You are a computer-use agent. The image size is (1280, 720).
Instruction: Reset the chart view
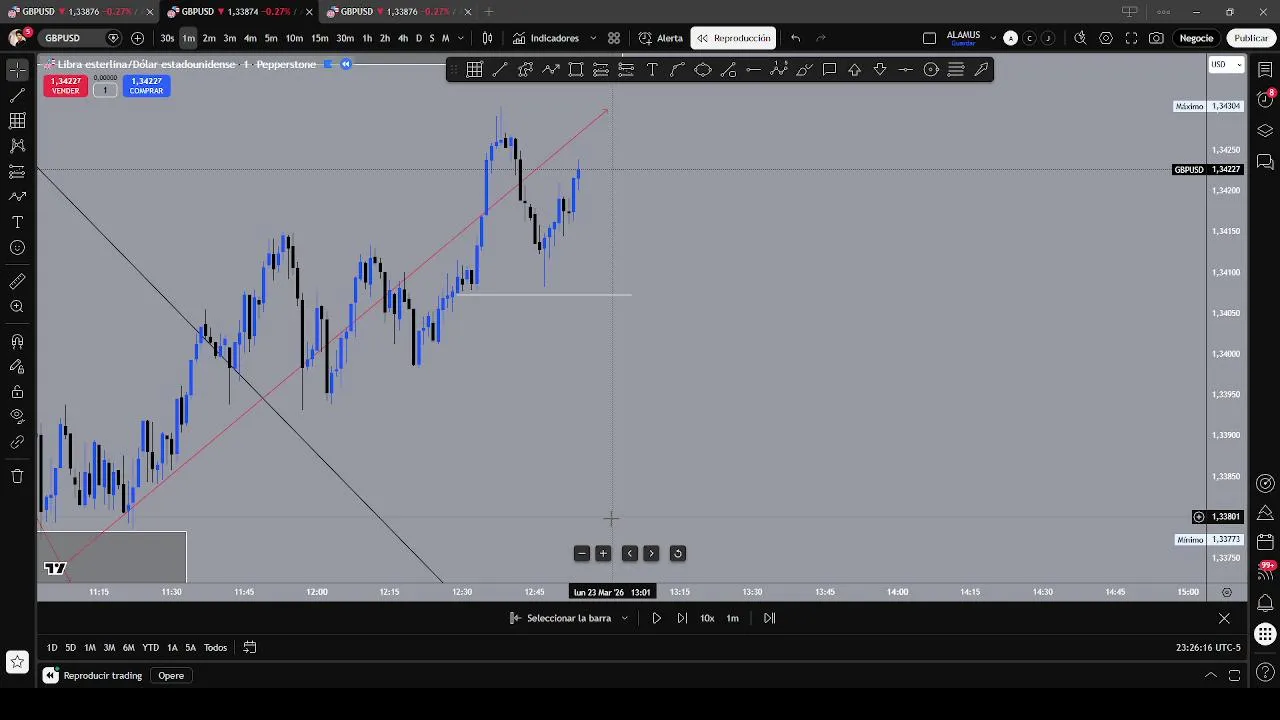677,553
